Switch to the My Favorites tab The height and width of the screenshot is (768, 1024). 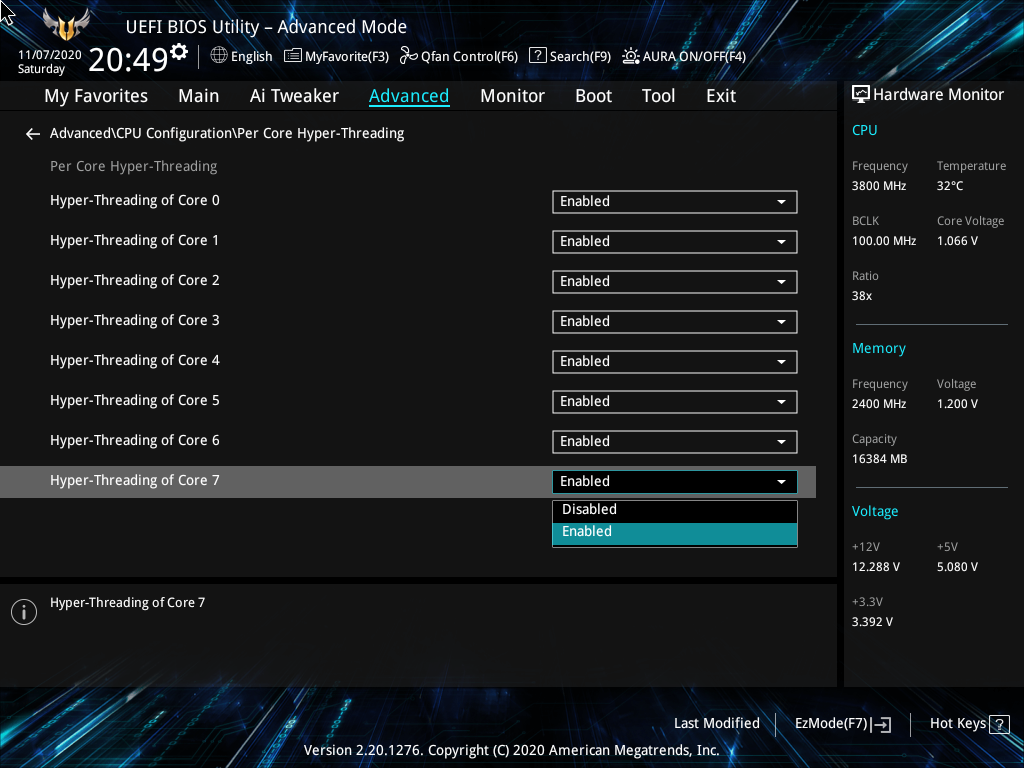coord(96,96)
